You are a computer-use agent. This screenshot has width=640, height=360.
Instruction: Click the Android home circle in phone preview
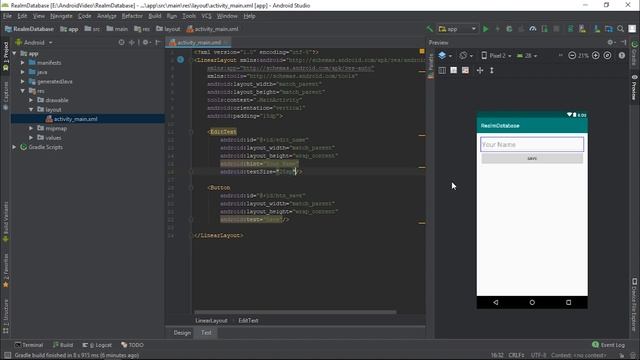[x=532, y=302]
